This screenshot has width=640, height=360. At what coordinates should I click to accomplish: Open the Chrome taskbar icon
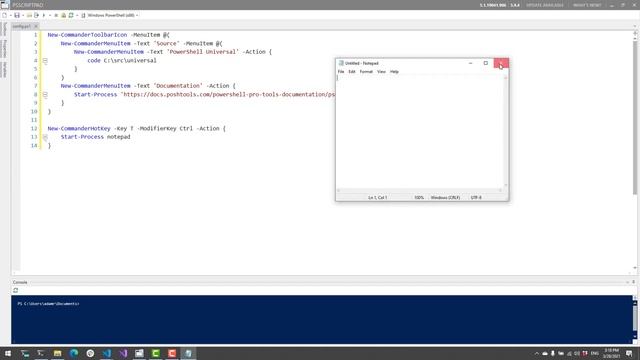90,353
